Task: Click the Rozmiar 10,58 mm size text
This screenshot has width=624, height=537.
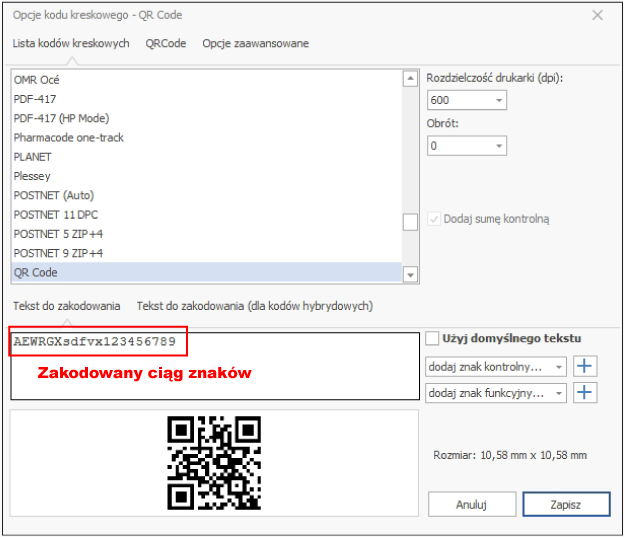Action: 510,455
